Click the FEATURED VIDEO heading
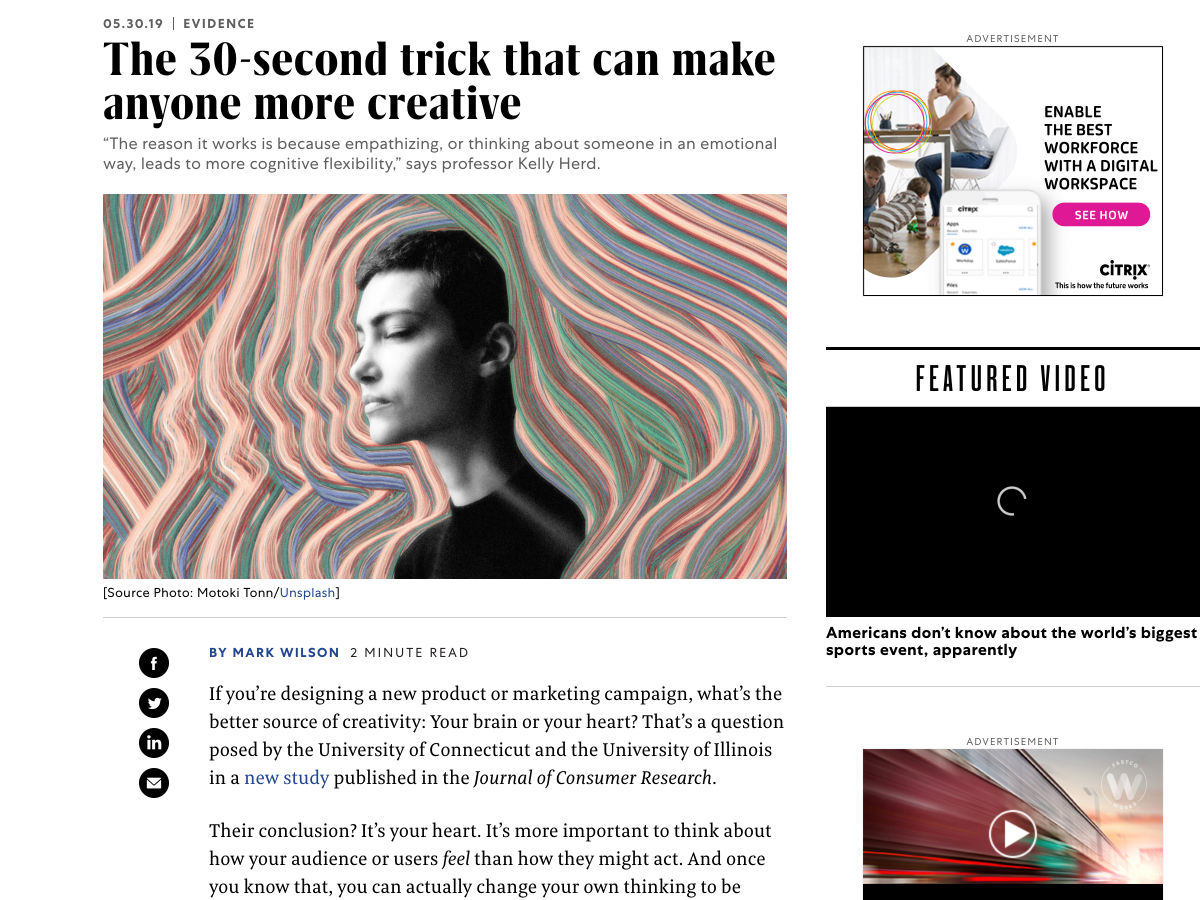1200x900 pixels. click(1012, 379)
